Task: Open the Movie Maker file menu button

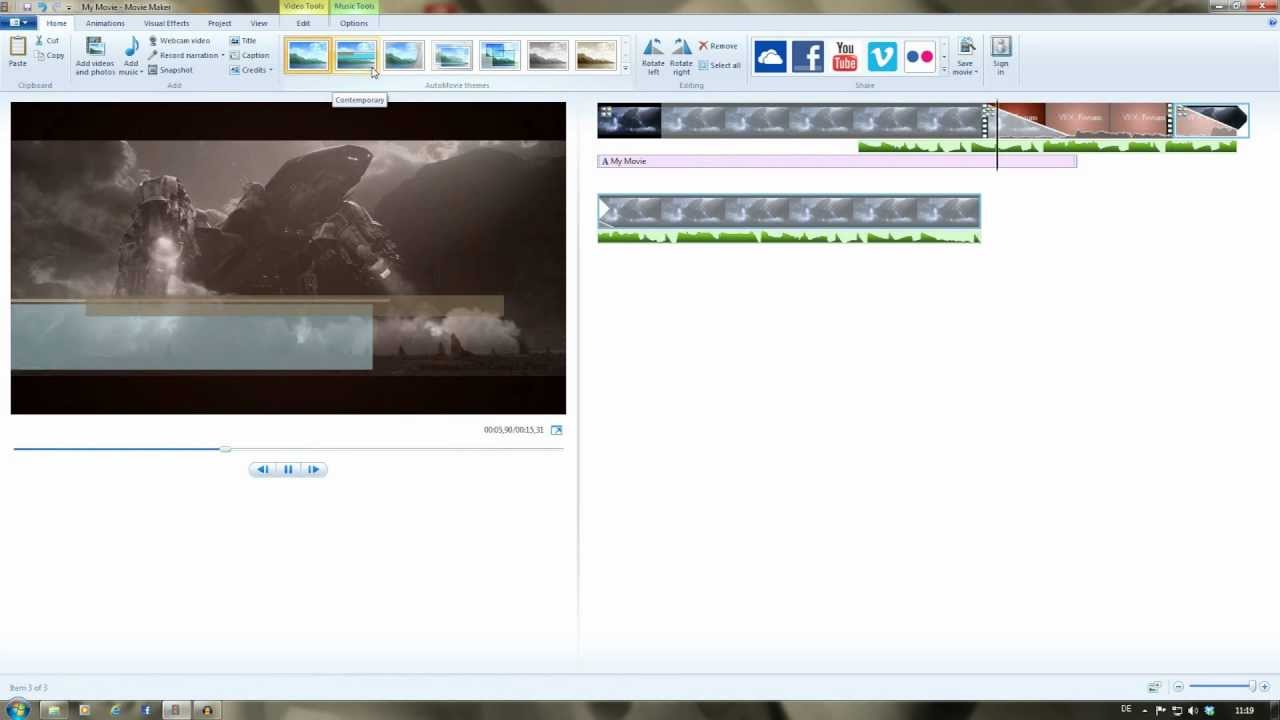Action: [x=18, y=23]
